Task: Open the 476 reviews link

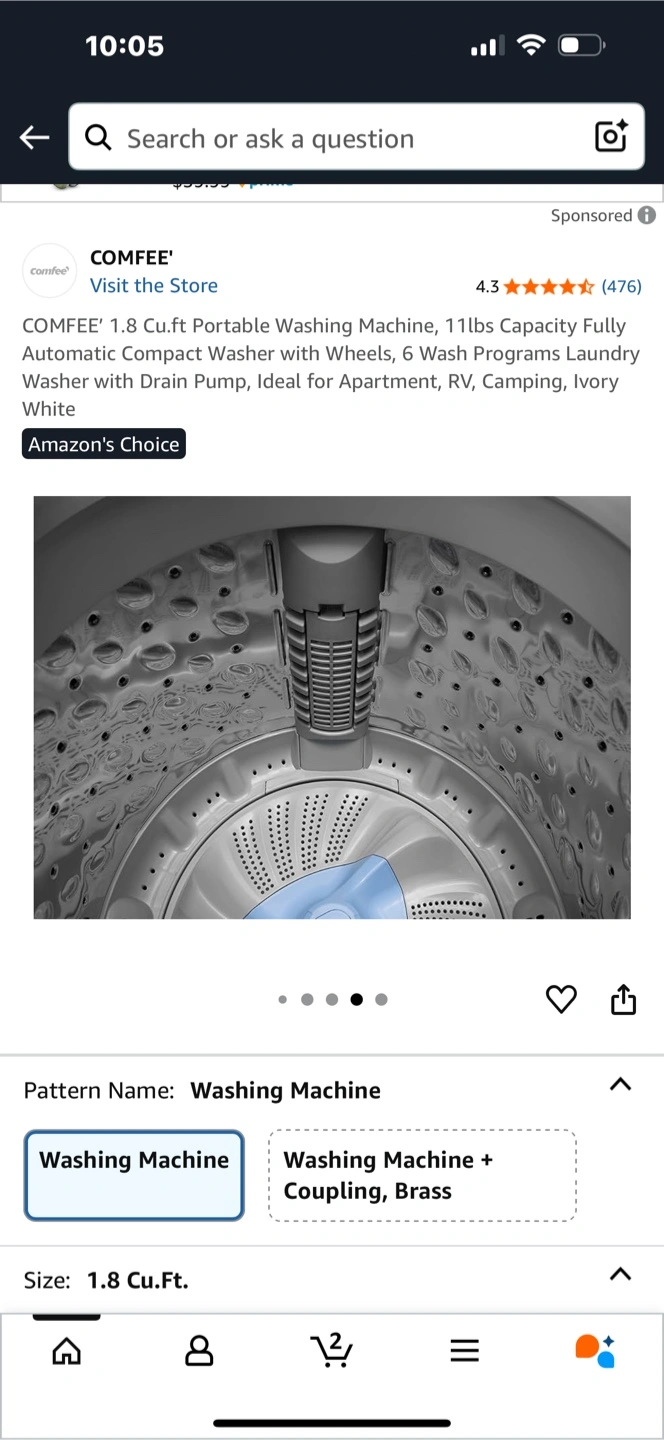Action: [x=621, y=287]
